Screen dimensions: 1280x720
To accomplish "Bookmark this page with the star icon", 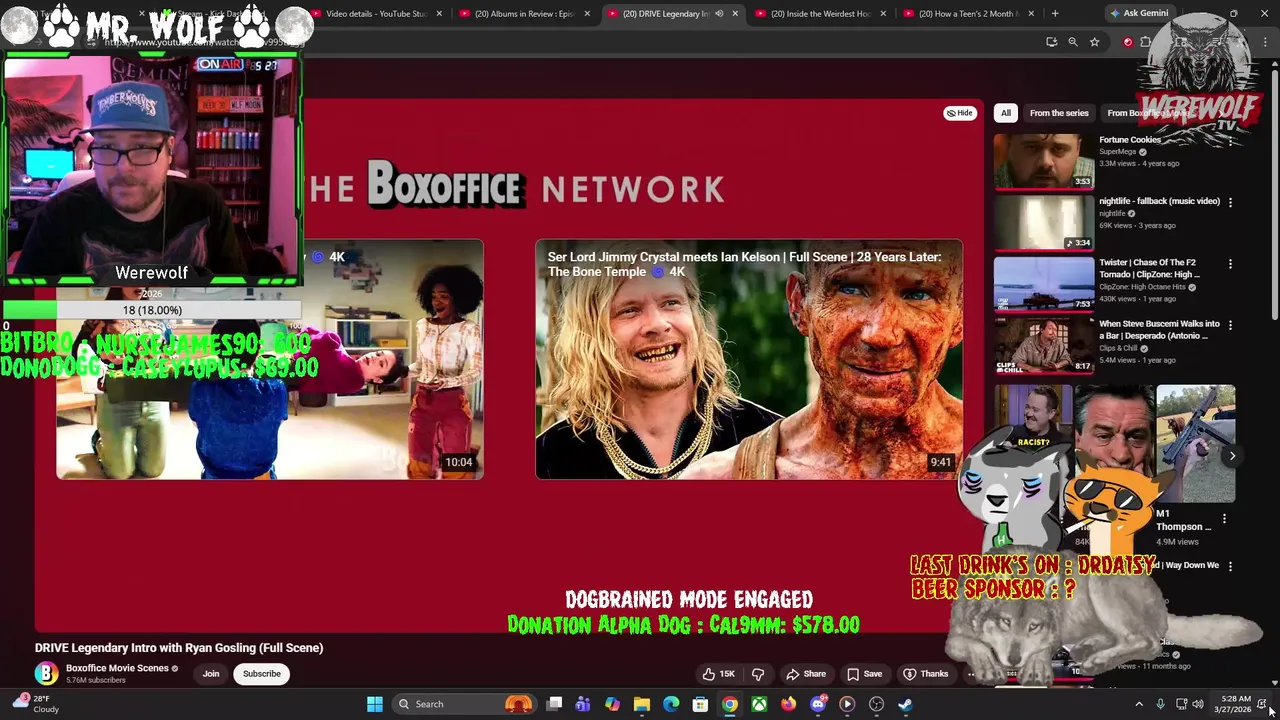I will 1094,42.
